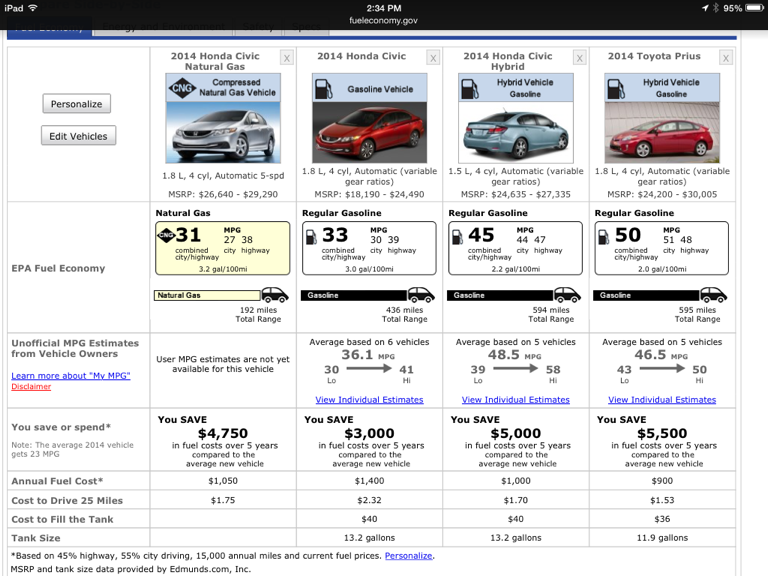Click the 31 combined MPG yellow box
Screen dimensions: 768x576
223,248
